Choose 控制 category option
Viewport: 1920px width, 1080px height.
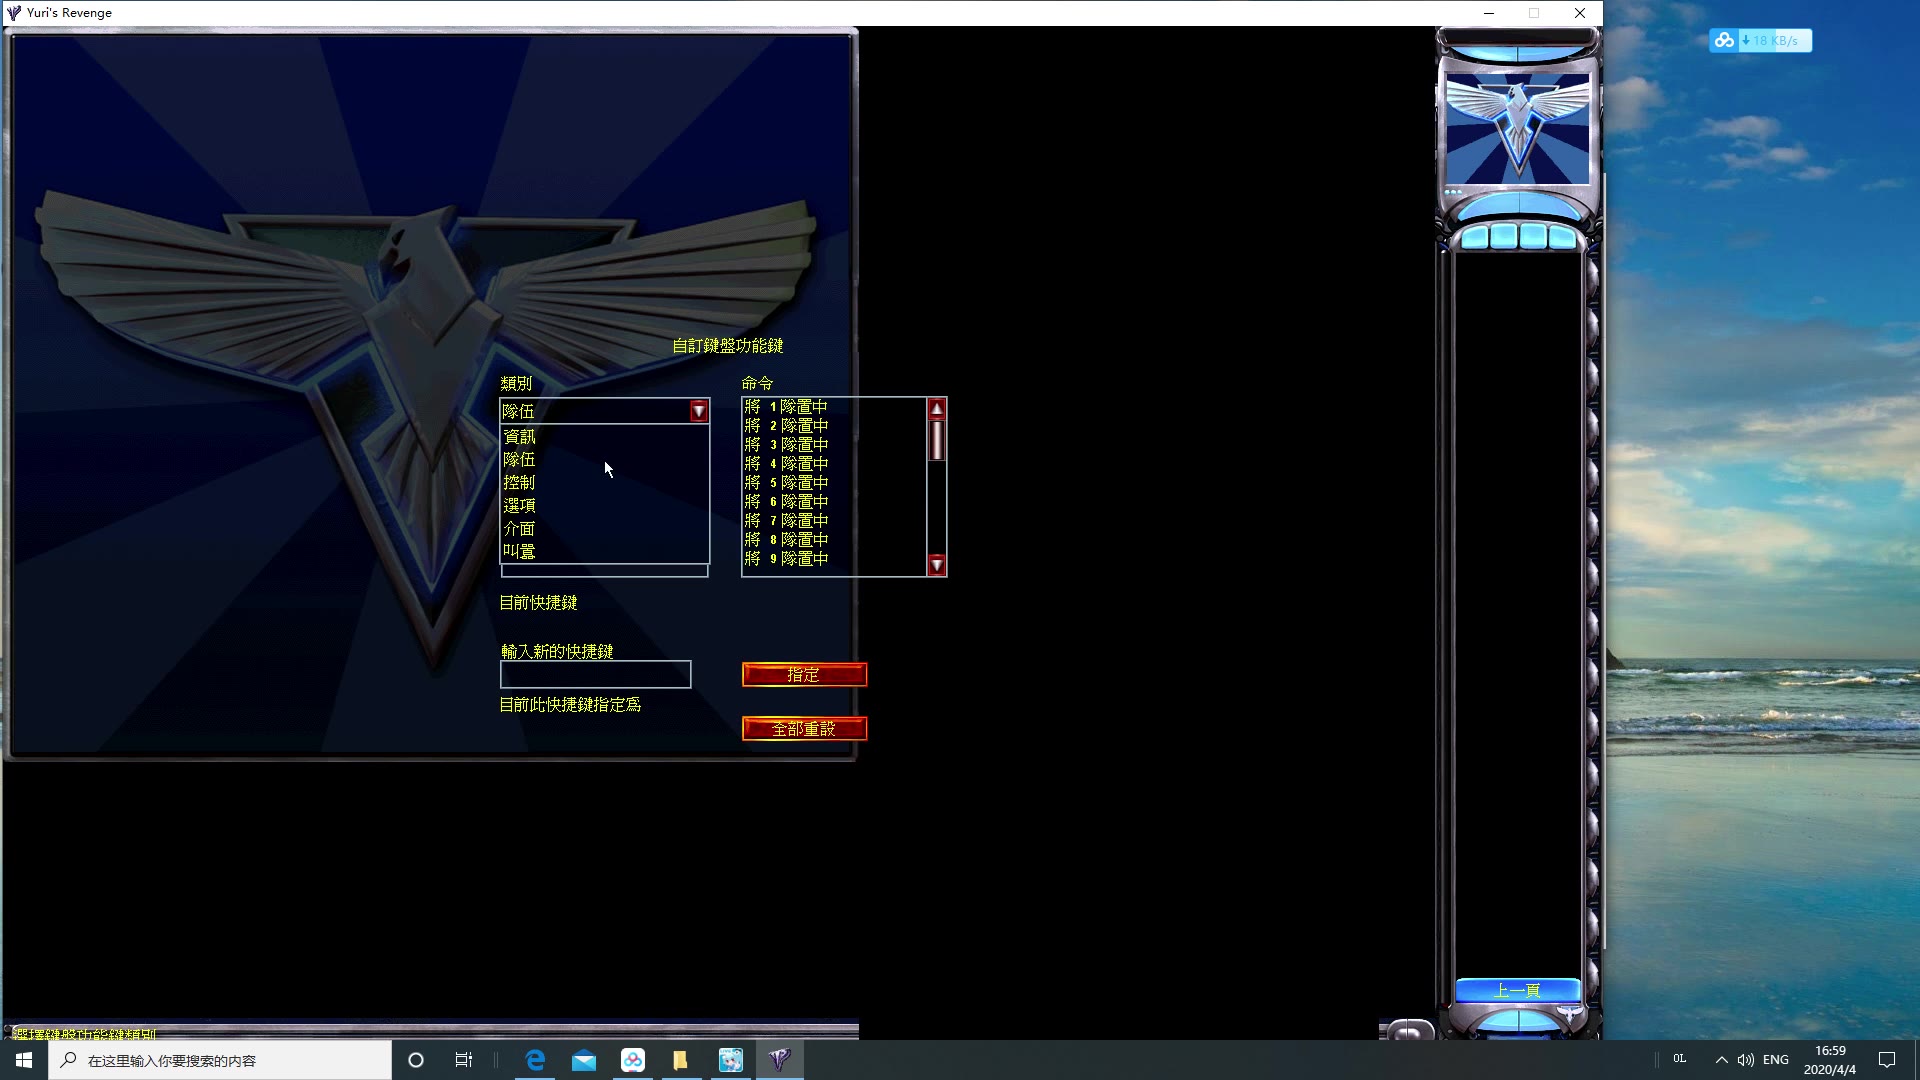pyautogui.click(x=604, y=483)
